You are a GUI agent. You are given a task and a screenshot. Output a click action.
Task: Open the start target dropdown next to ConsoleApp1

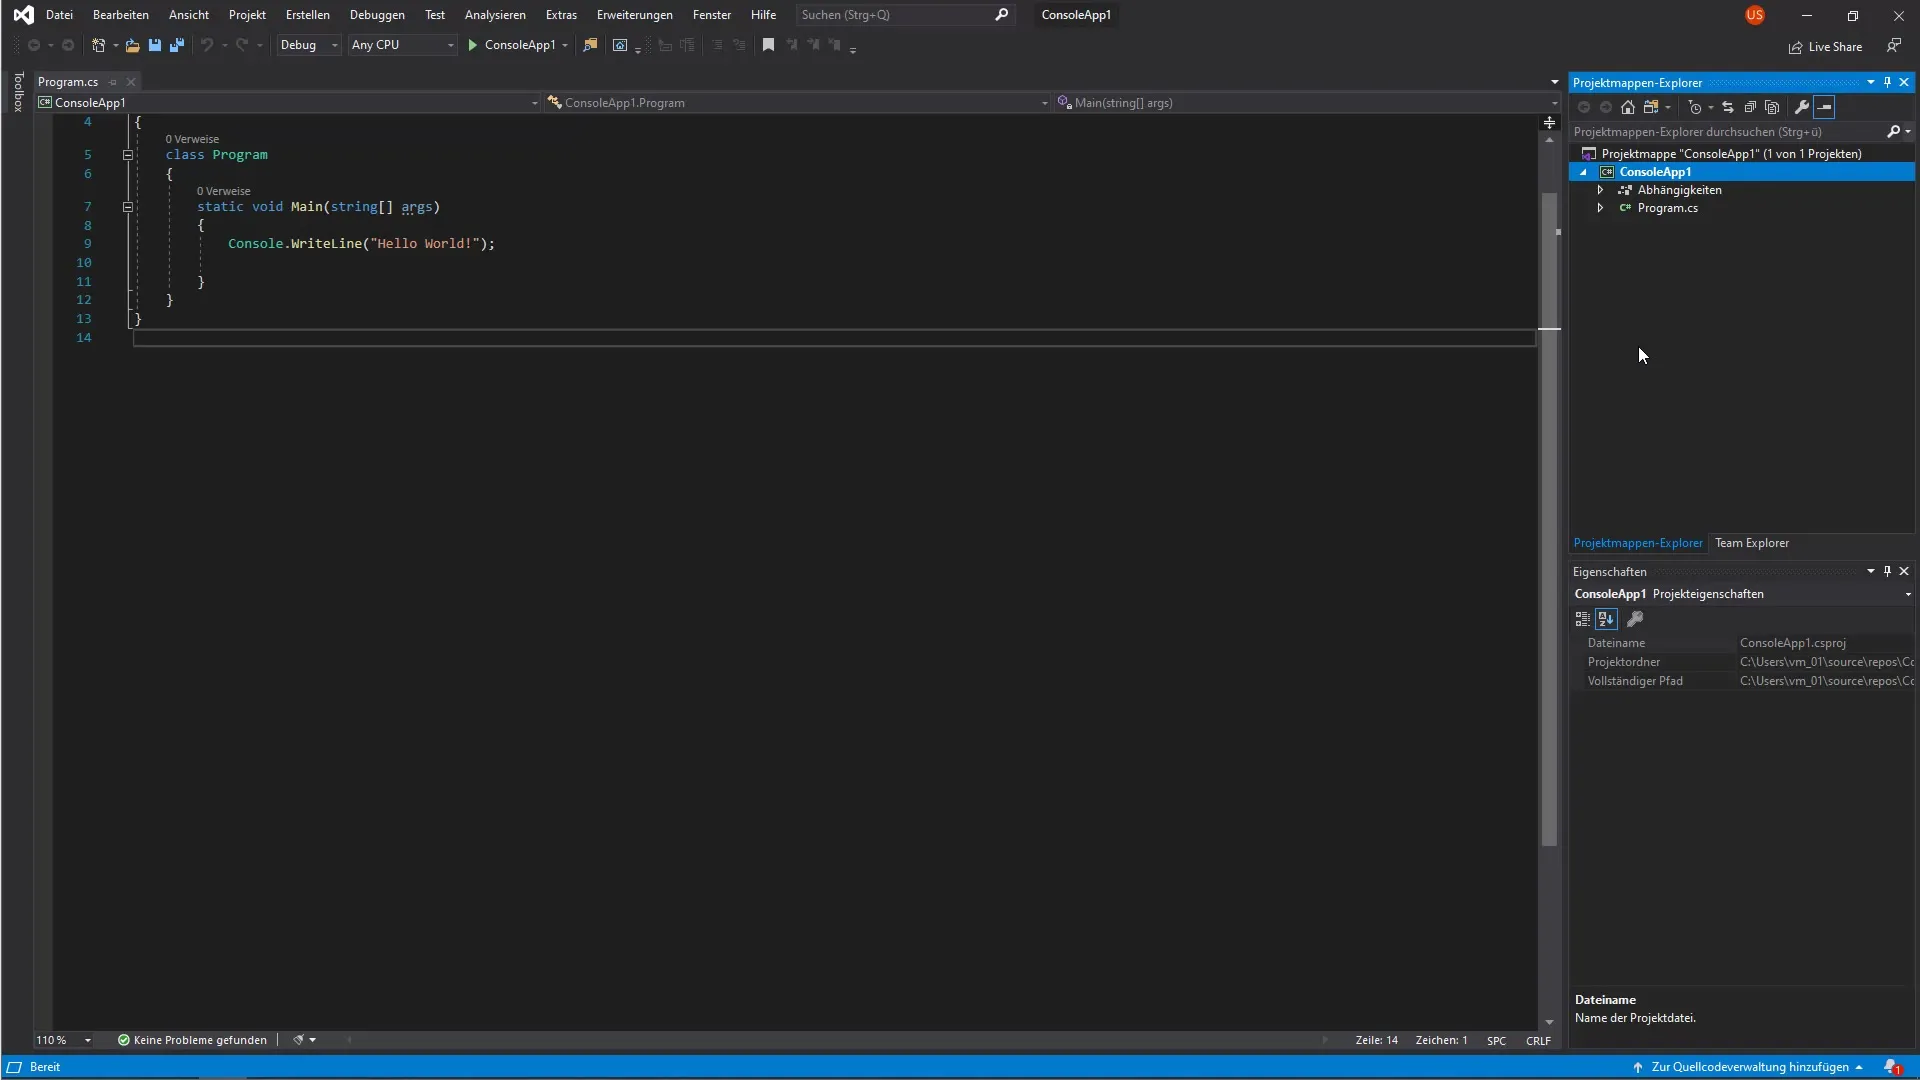coord(565,45)
